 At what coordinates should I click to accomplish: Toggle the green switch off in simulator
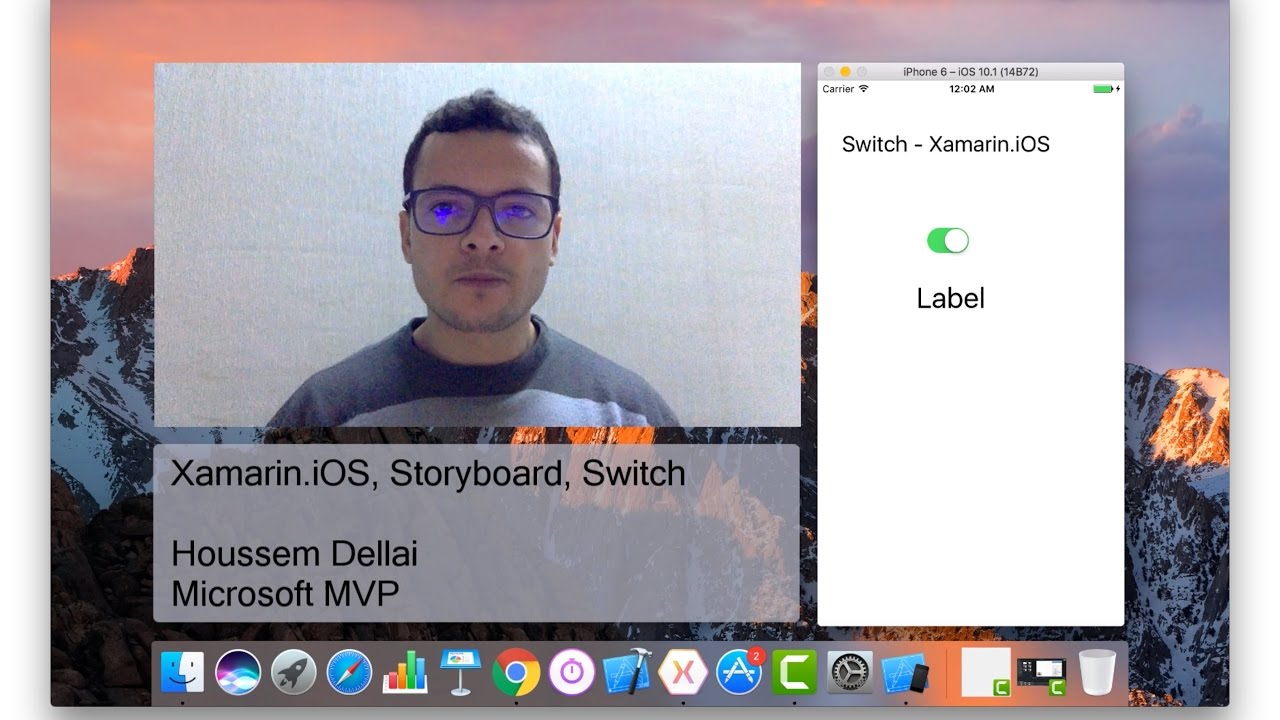(948, 240)
